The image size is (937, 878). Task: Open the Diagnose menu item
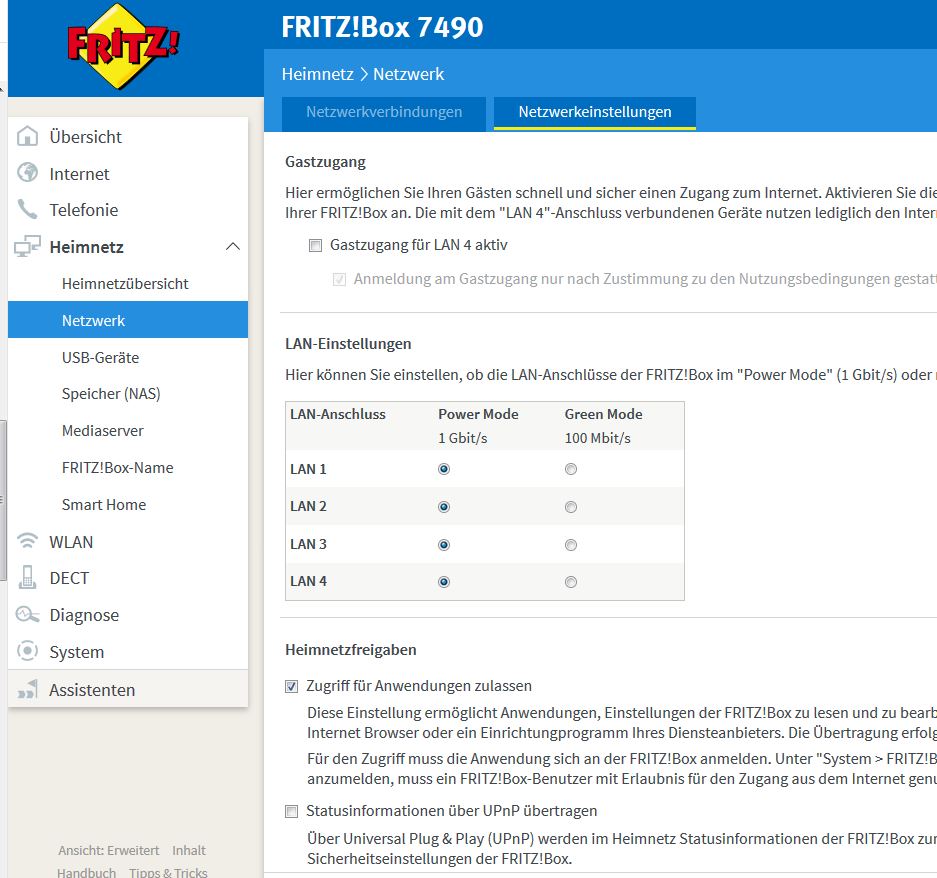tap(128, 615)
